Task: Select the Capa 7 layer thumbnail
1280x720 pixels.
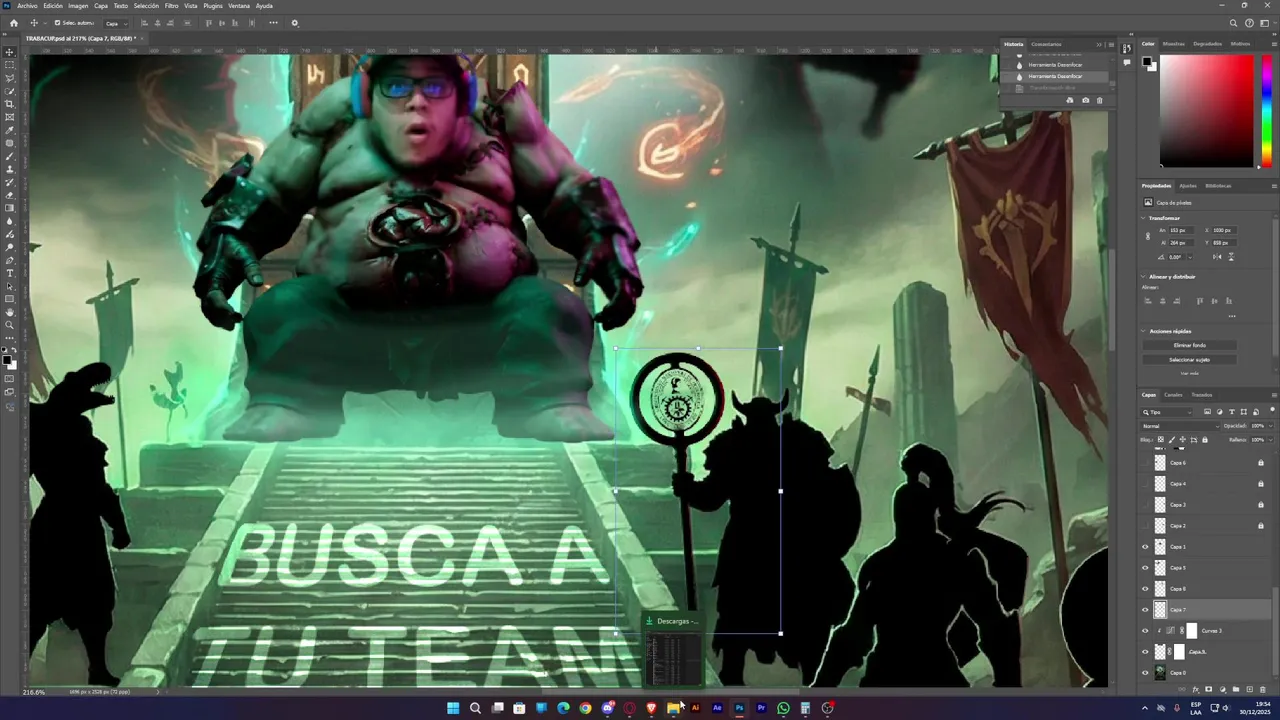Action: pyautogui.click(x=1160, y=609)
